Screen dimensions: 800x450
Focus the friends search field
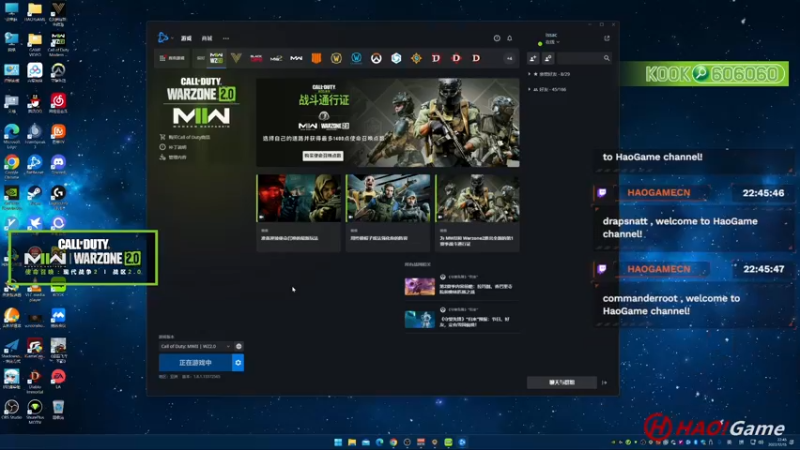point(584,59)
